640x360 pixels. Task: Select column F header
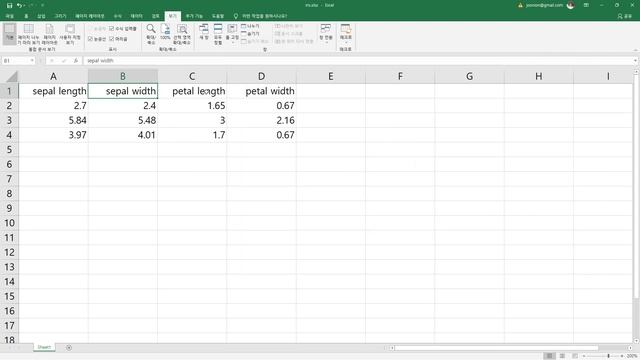click(x=400, y=76)
